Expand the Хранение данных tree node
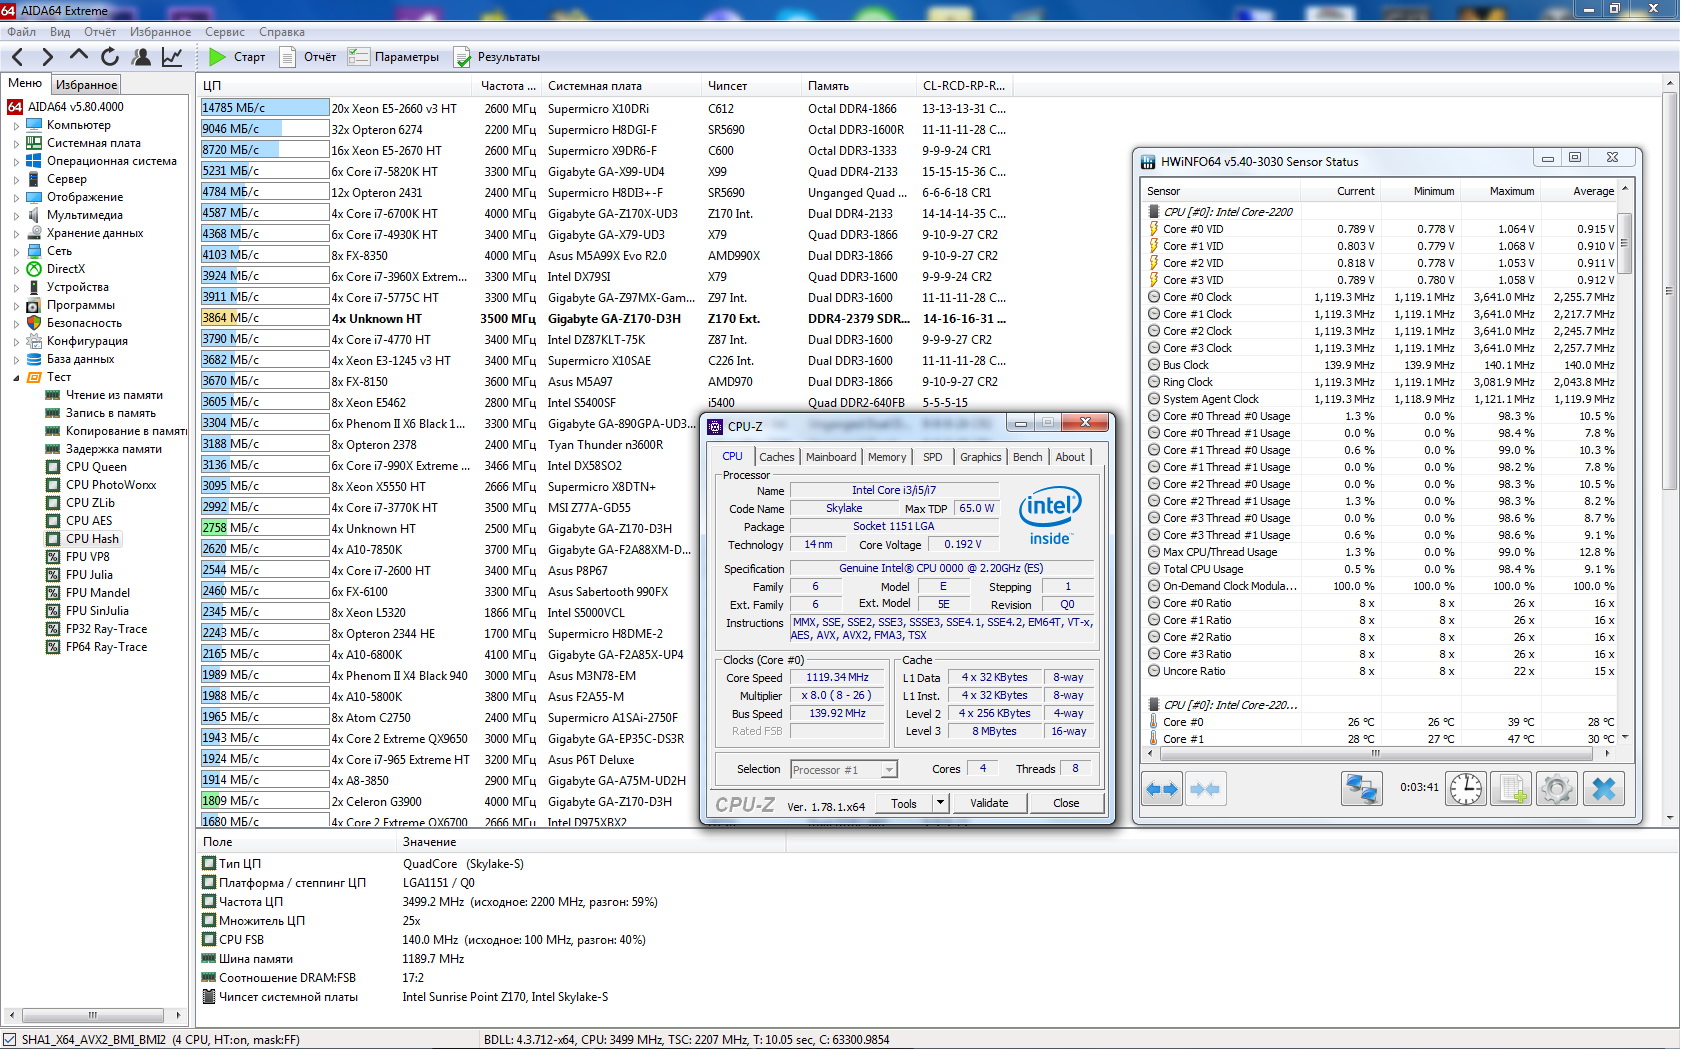The height and width of the screenshot is (1049, 1682). [x=16, y=233]
